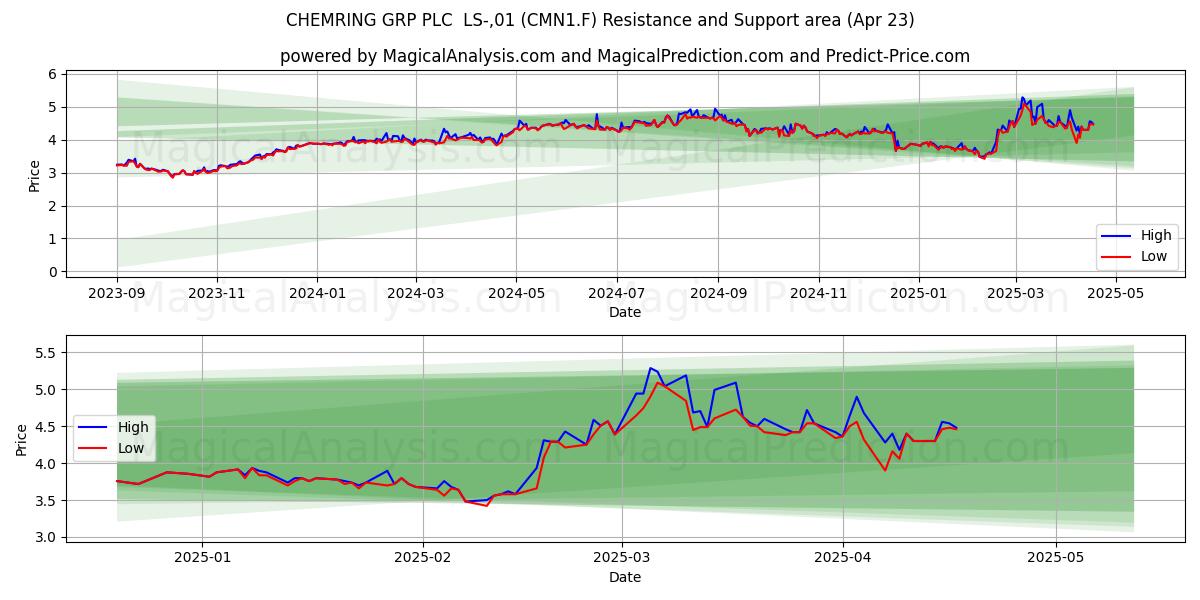Image resolution: width=1200 pixels, height=600 pixels.
Task: Click the '2024-05' tick label on top chart
Action: (516, 294)
